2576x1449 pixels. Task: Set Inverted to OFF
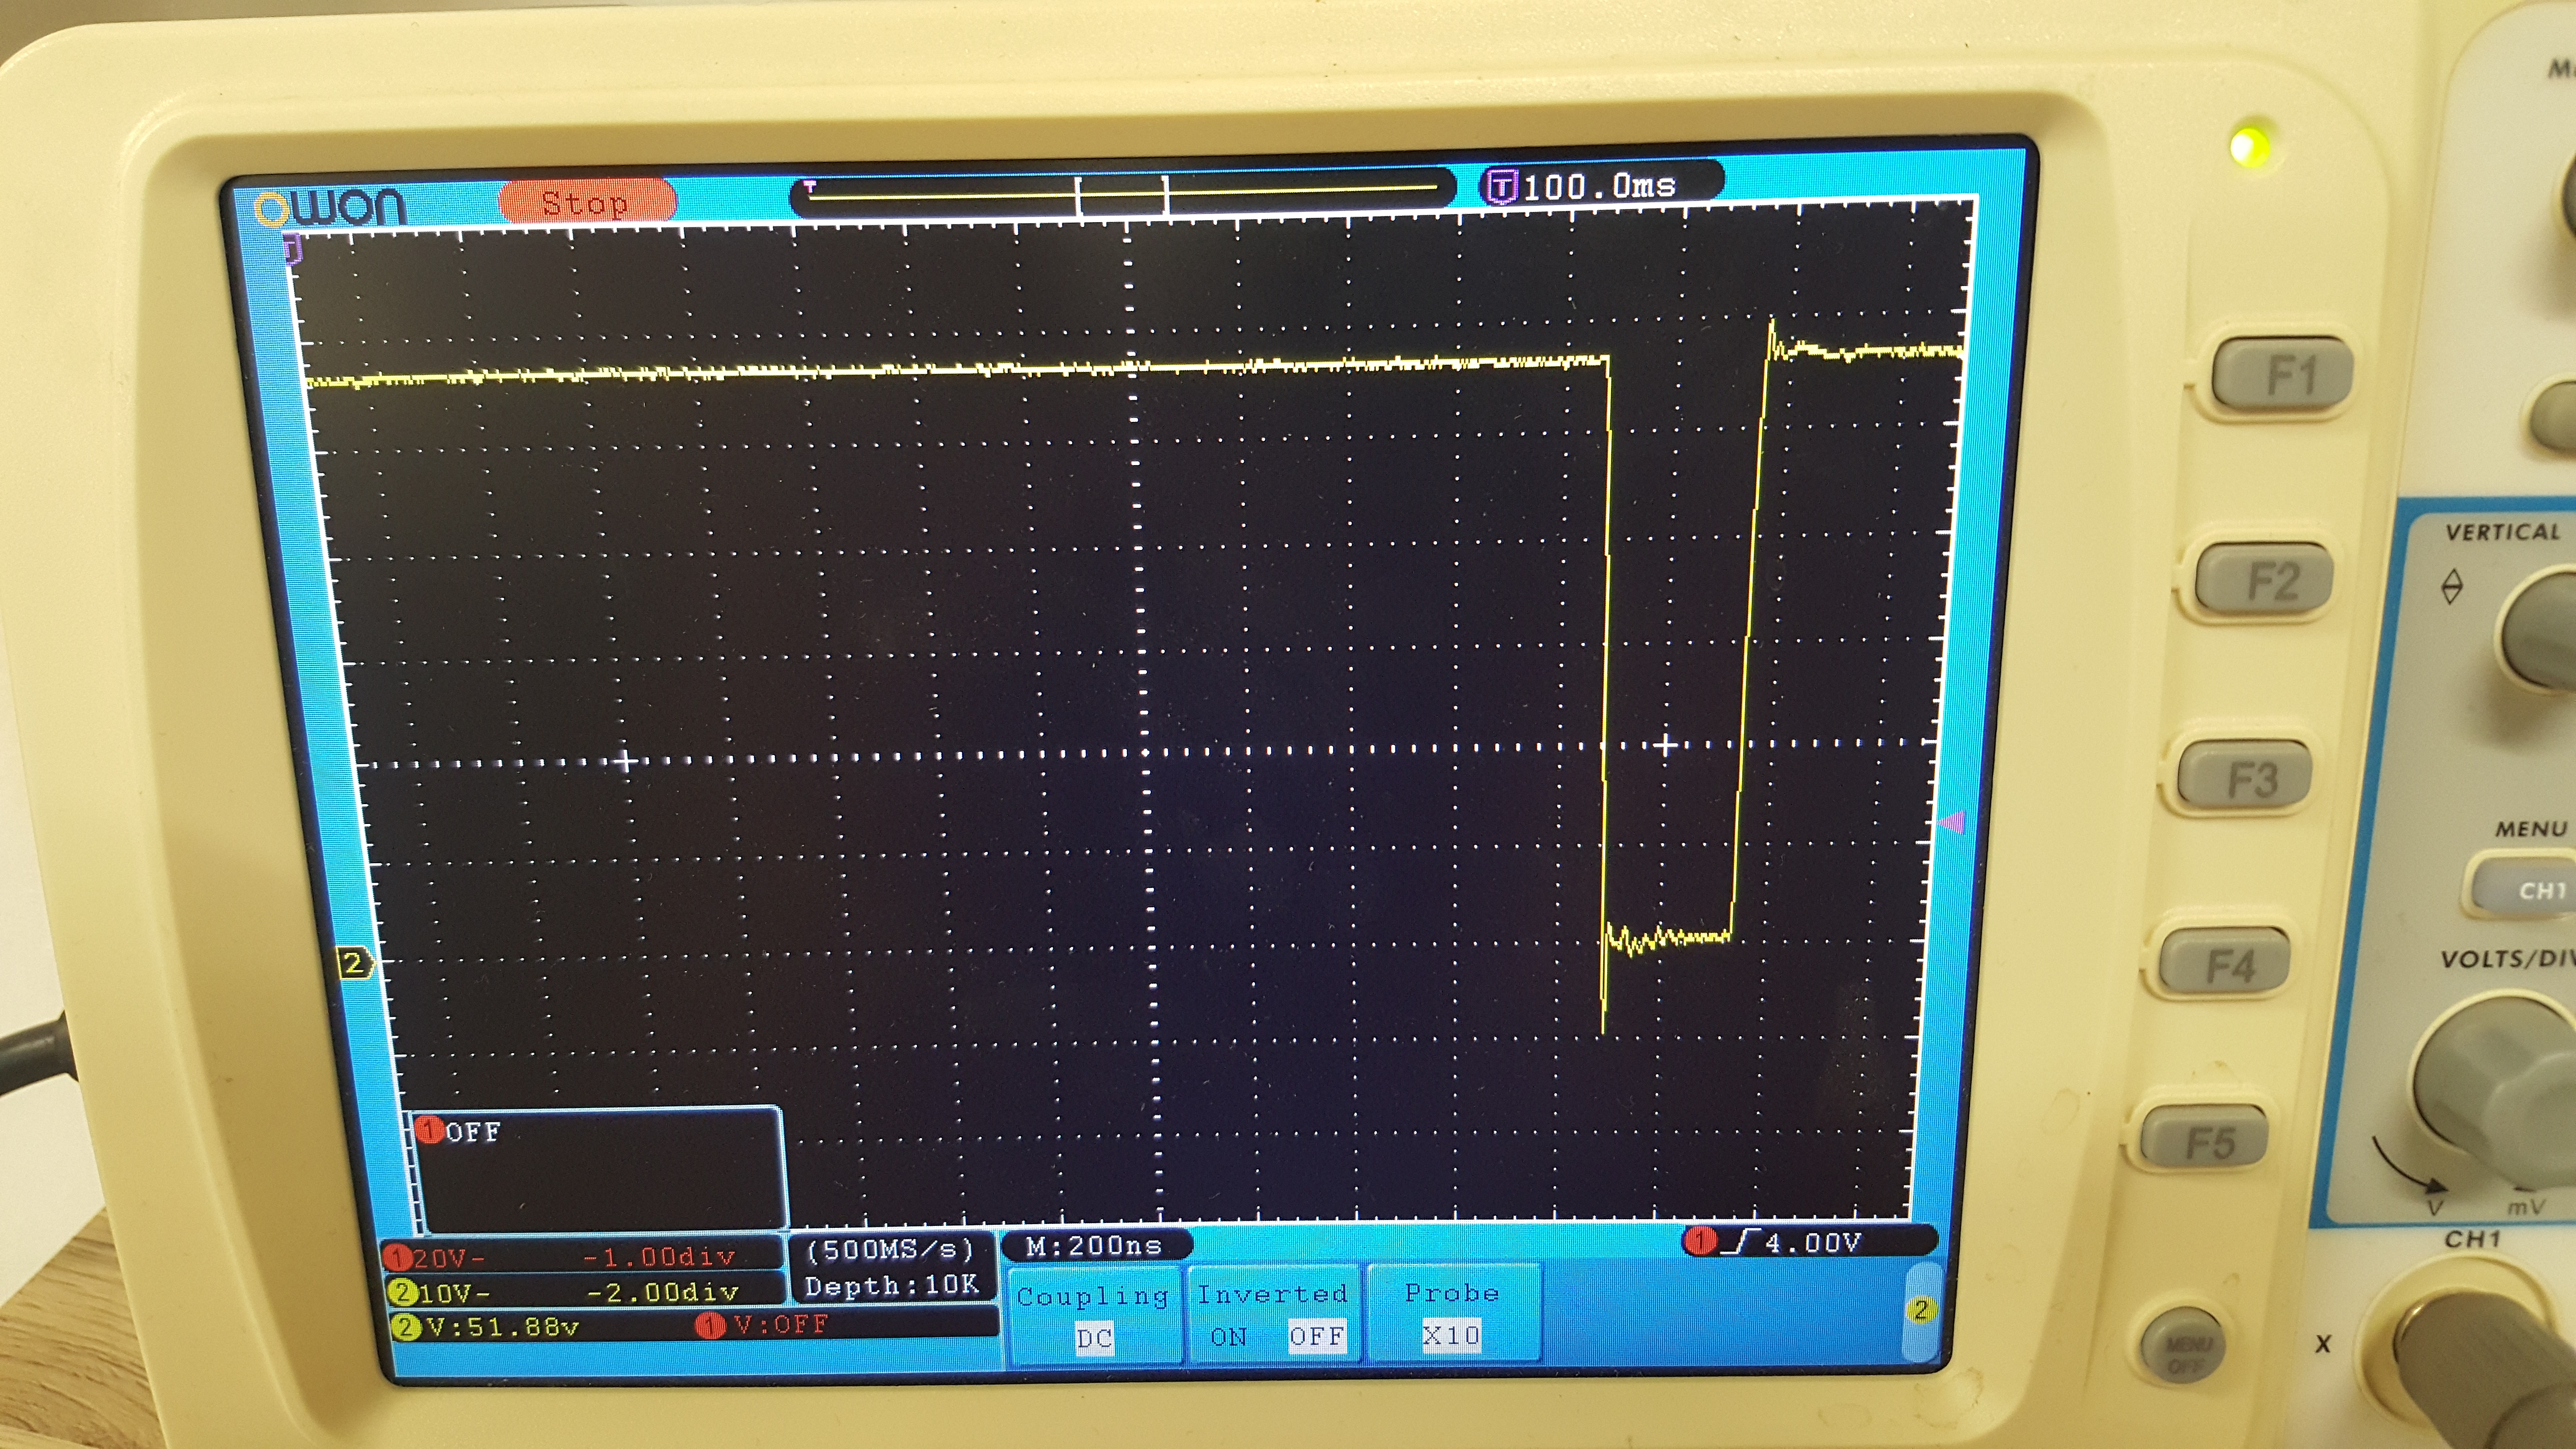tap(1317, 1336)
